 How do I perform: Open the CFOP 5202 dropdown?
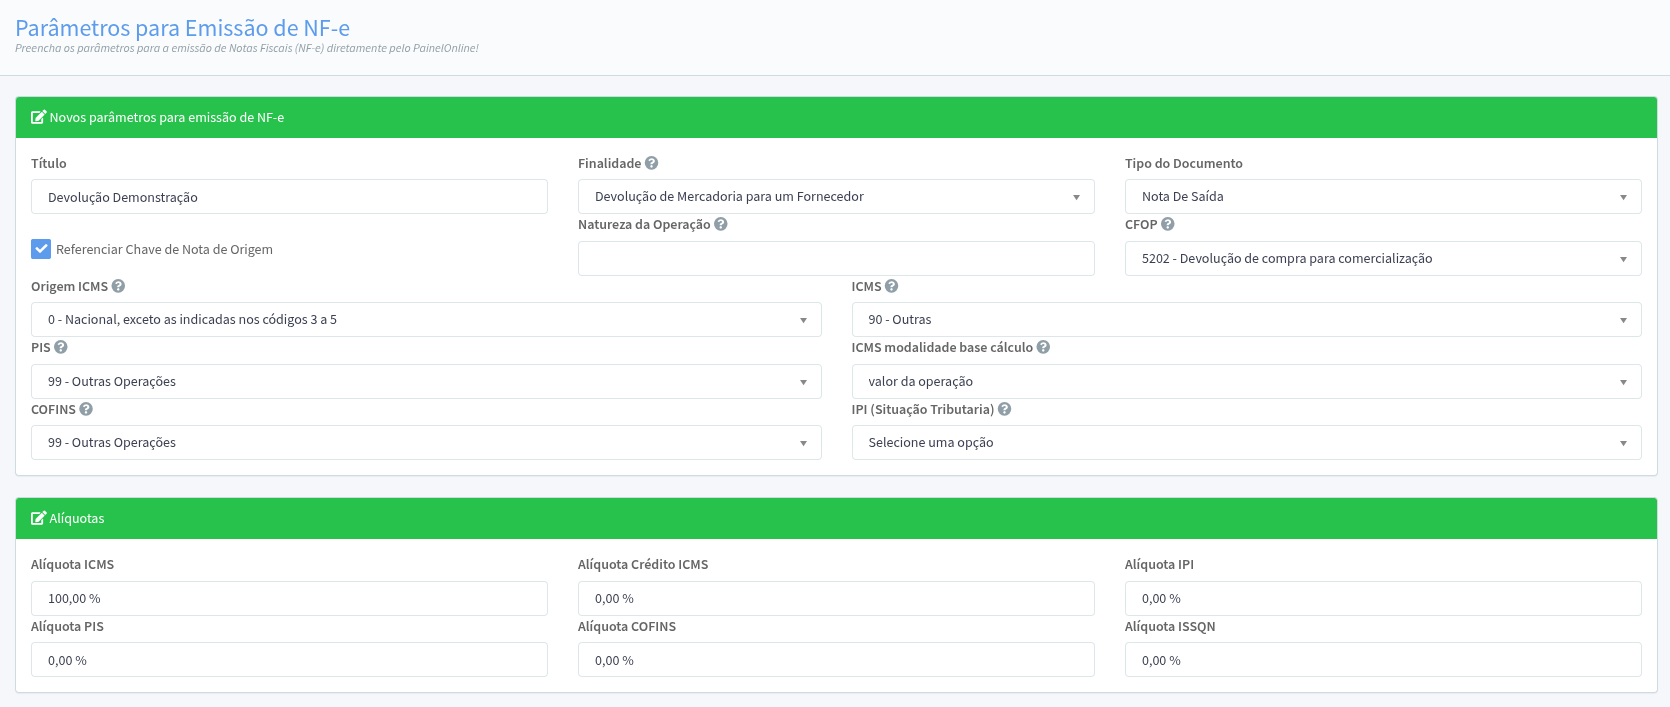click(1382, 259)
